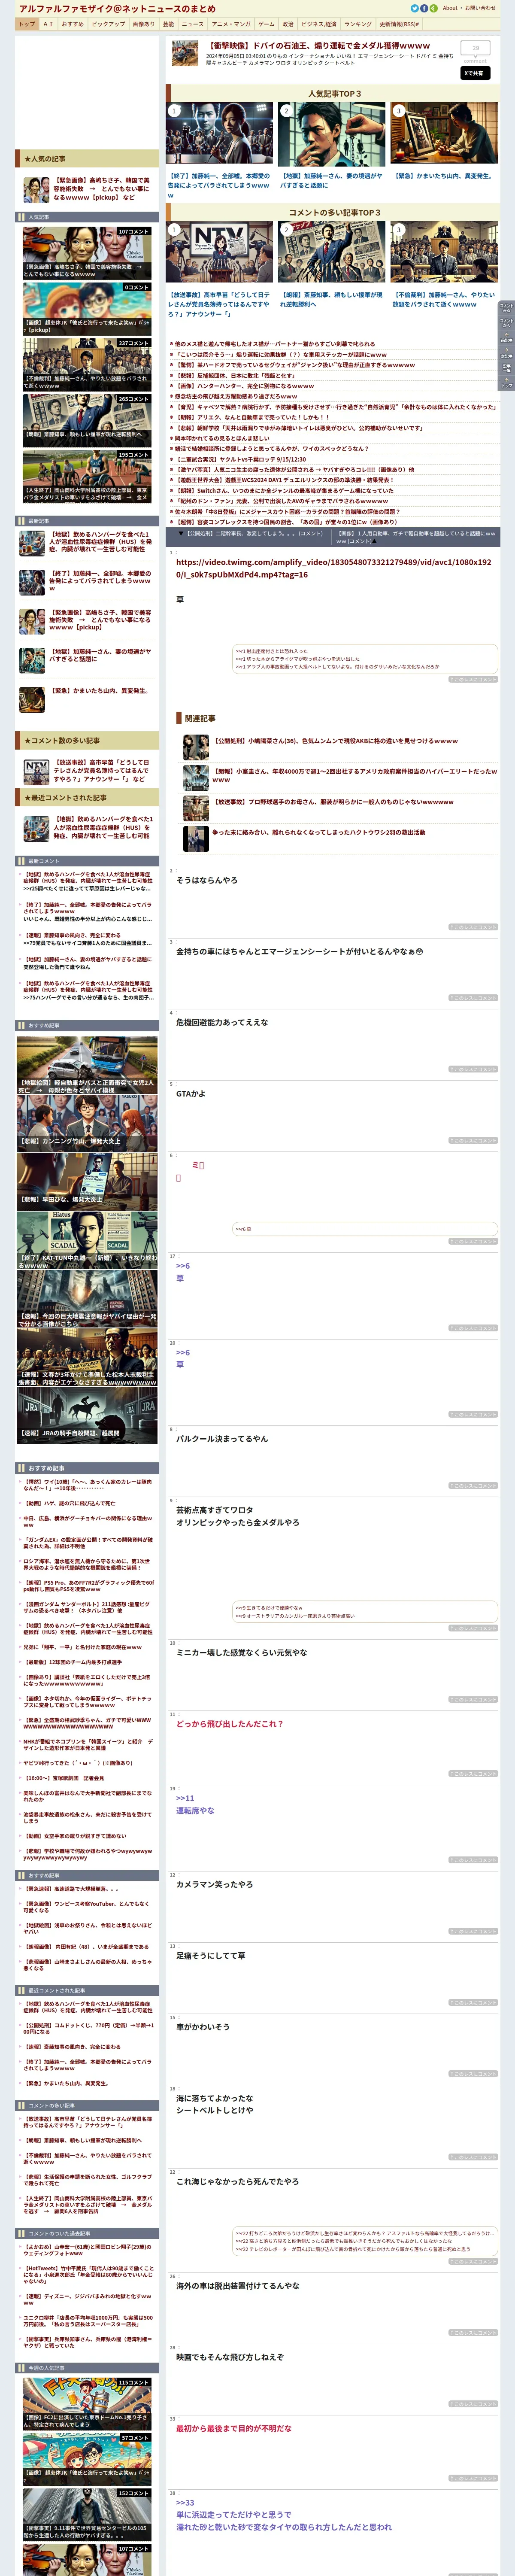Viewport: 515px width, 2576px height.
Task: Open the About link in the header
Action: 450,8
